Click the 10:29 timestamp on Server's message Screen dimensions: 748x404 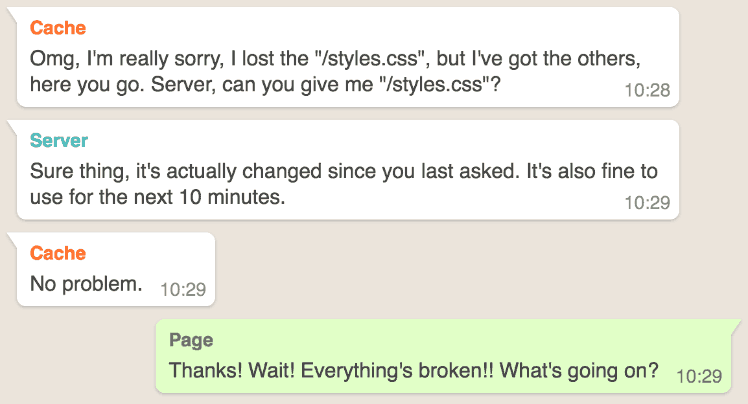[x=647, y=203]
